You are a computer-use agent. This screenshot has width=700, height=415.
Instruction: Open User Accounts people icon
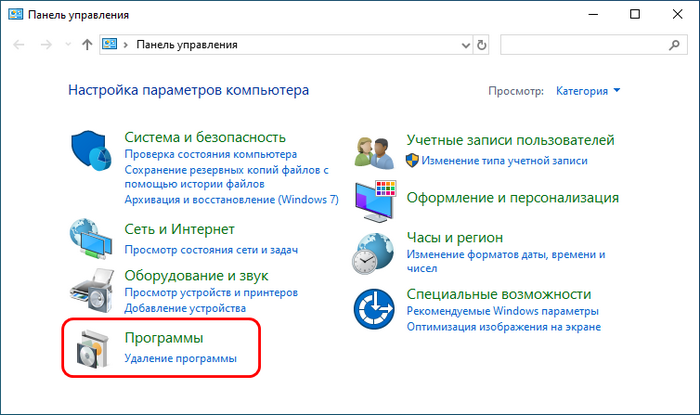click(x=374, y=153)
